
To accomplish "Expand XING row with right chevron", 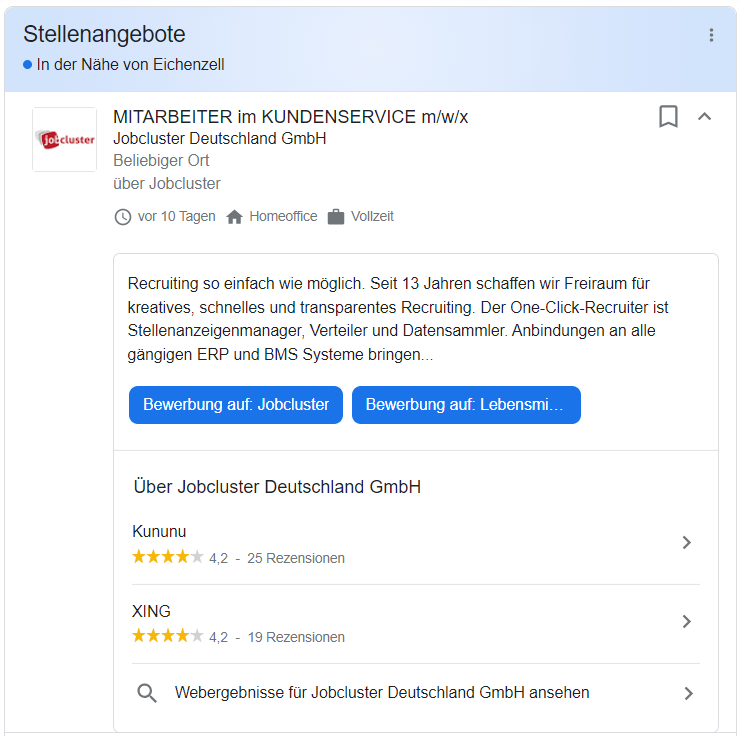I will (686, 622).
